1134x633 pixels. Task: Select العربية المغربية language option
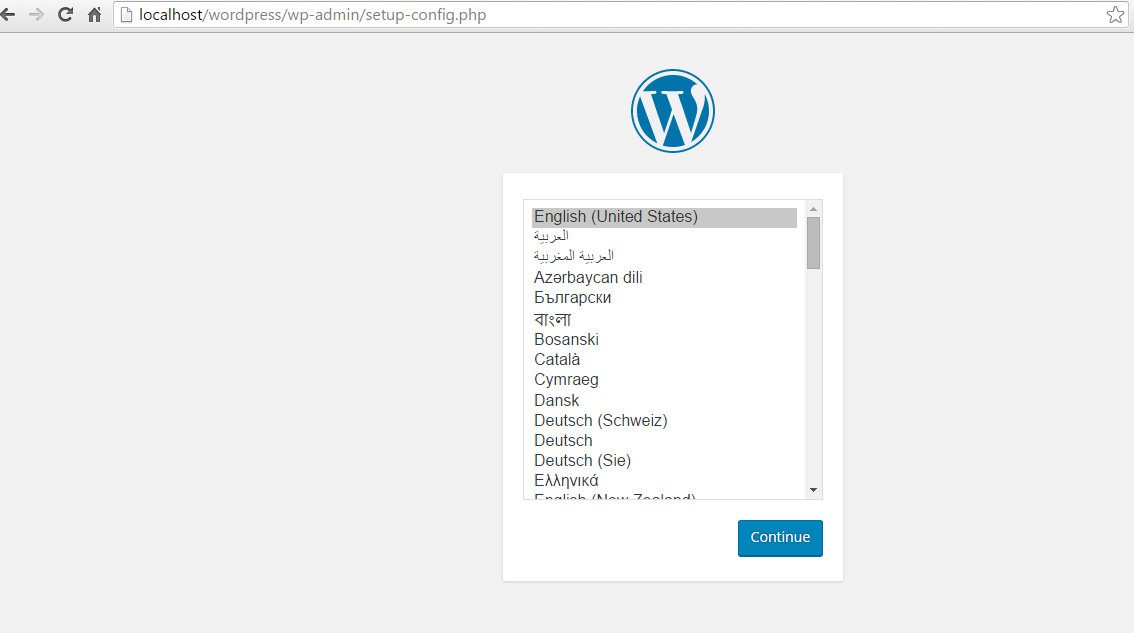pos(664,257)
